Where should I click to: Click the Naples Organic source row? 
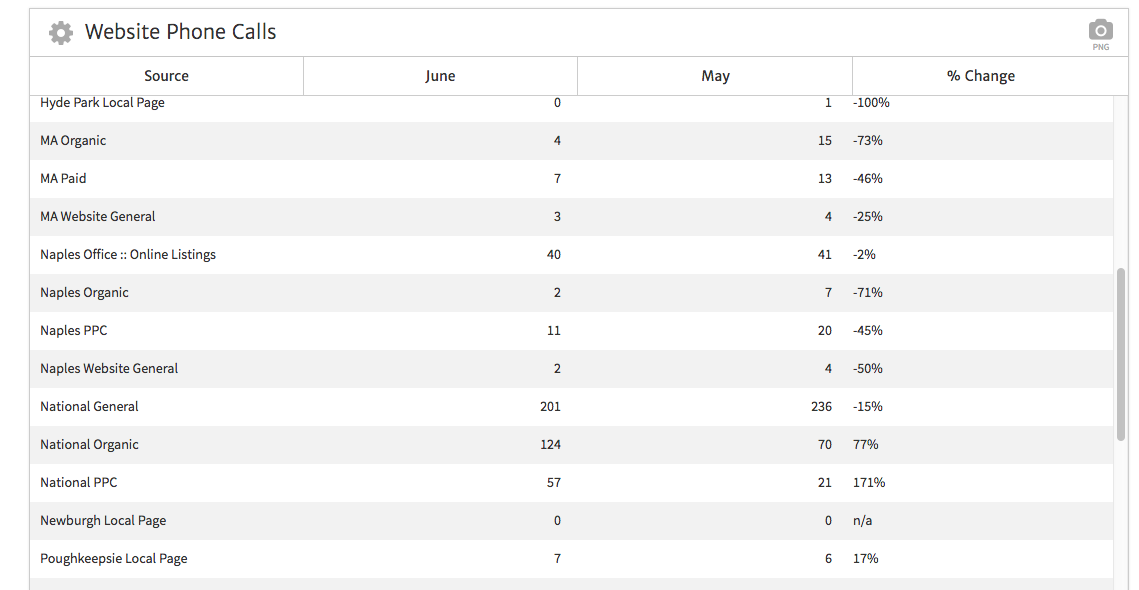point(84,292)
